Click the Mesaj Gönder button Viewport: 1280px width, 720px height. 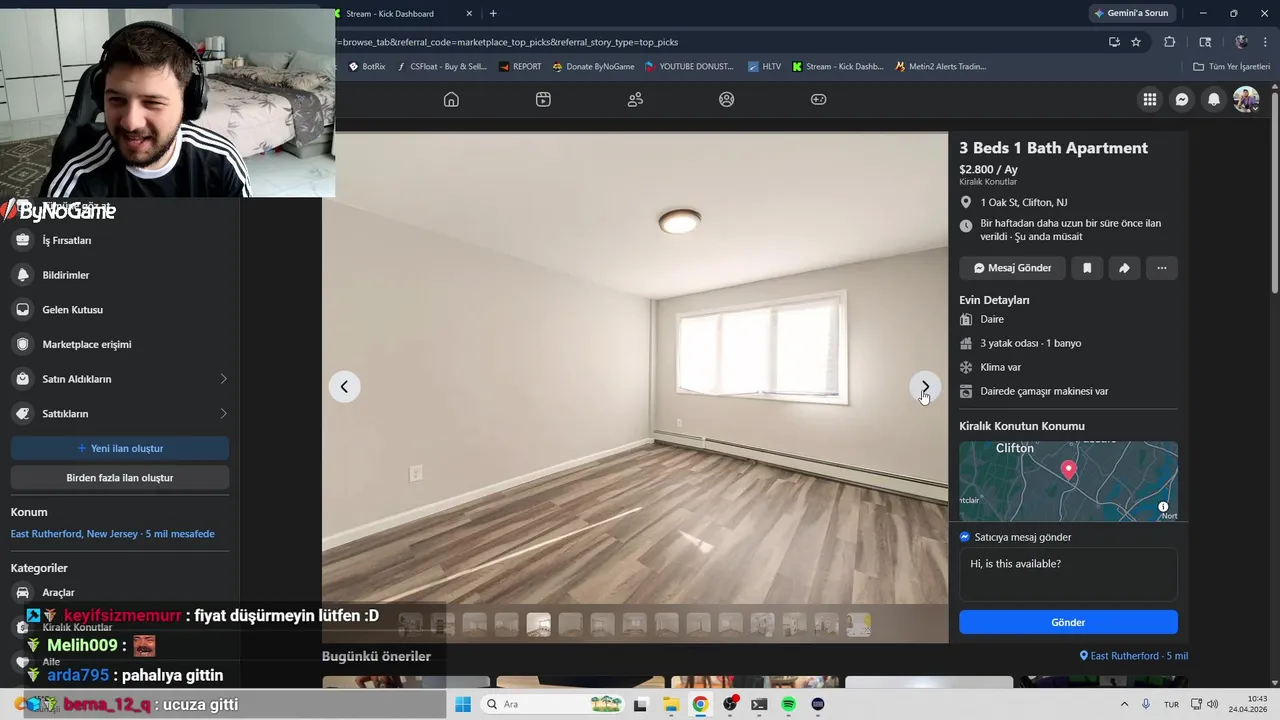(1012, 268)
